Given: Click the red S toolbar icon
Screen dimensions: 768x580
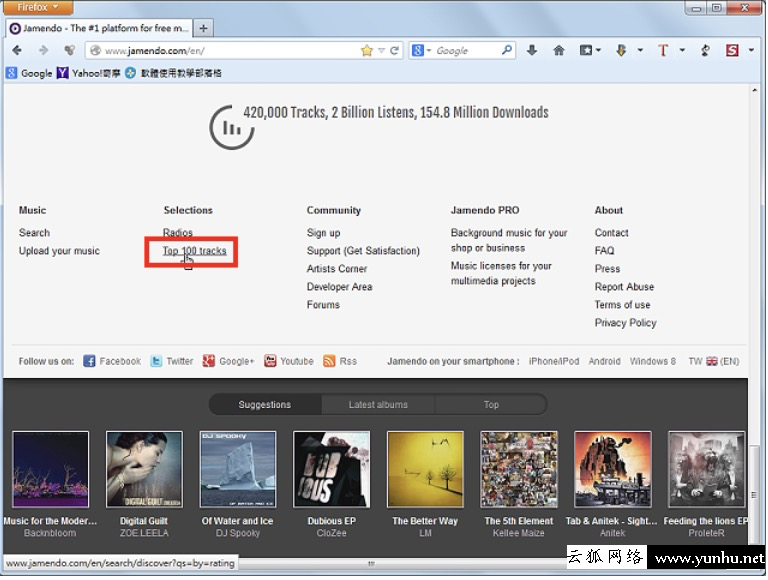Looking at the screenshot, I should tap(732, 50).
